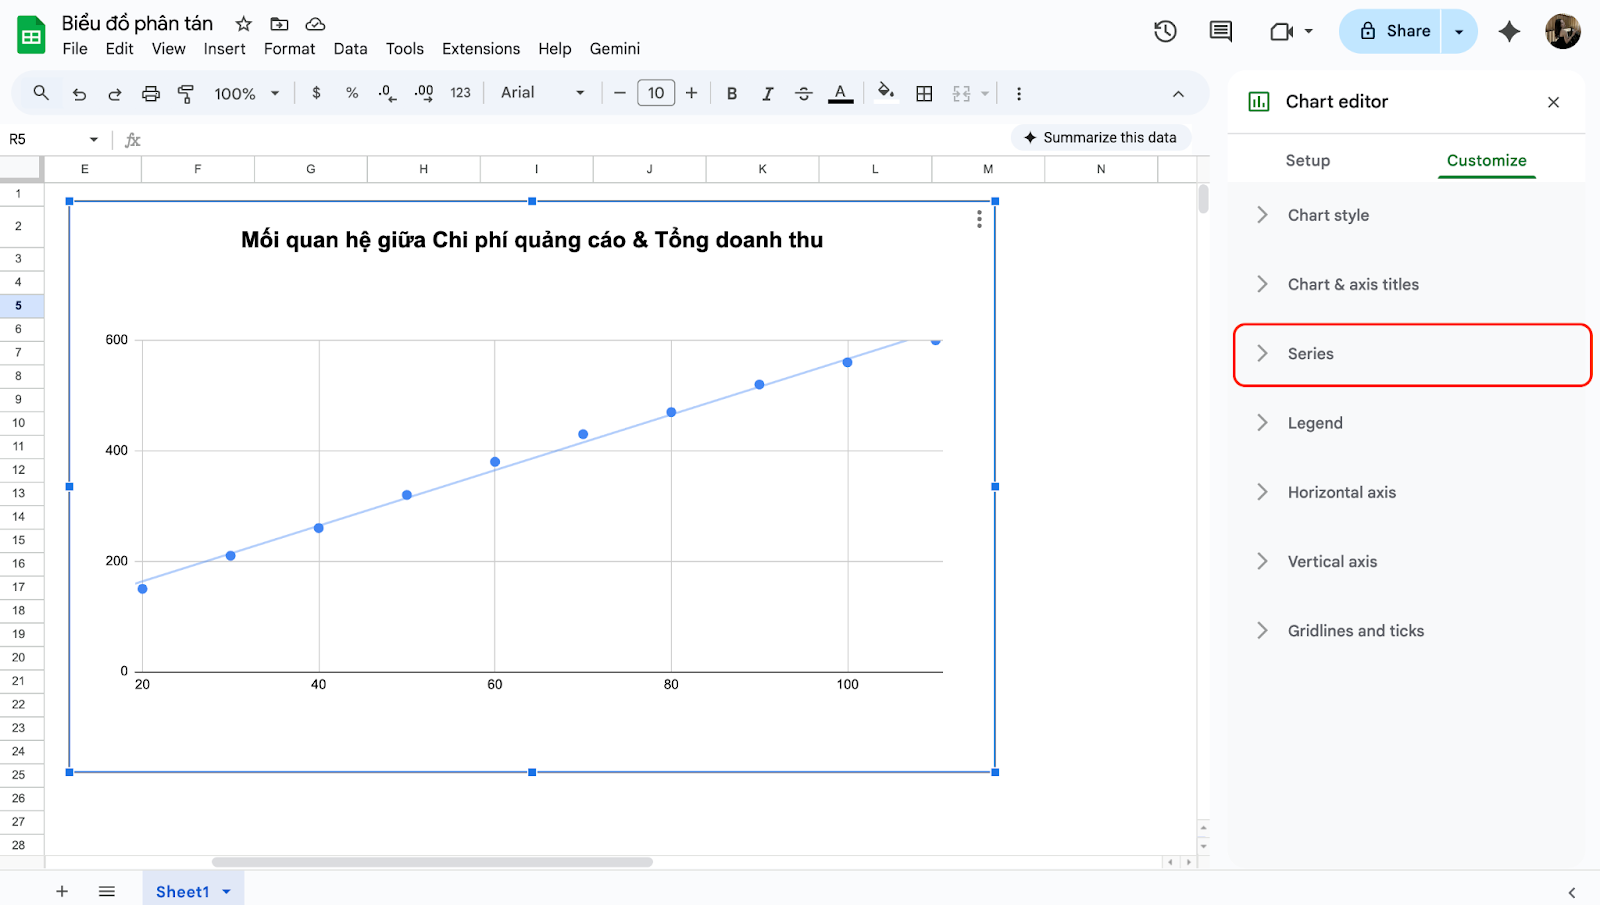Click the Gemini sparkle icon
The image size is (1600, 905).
click(1509, 31)
